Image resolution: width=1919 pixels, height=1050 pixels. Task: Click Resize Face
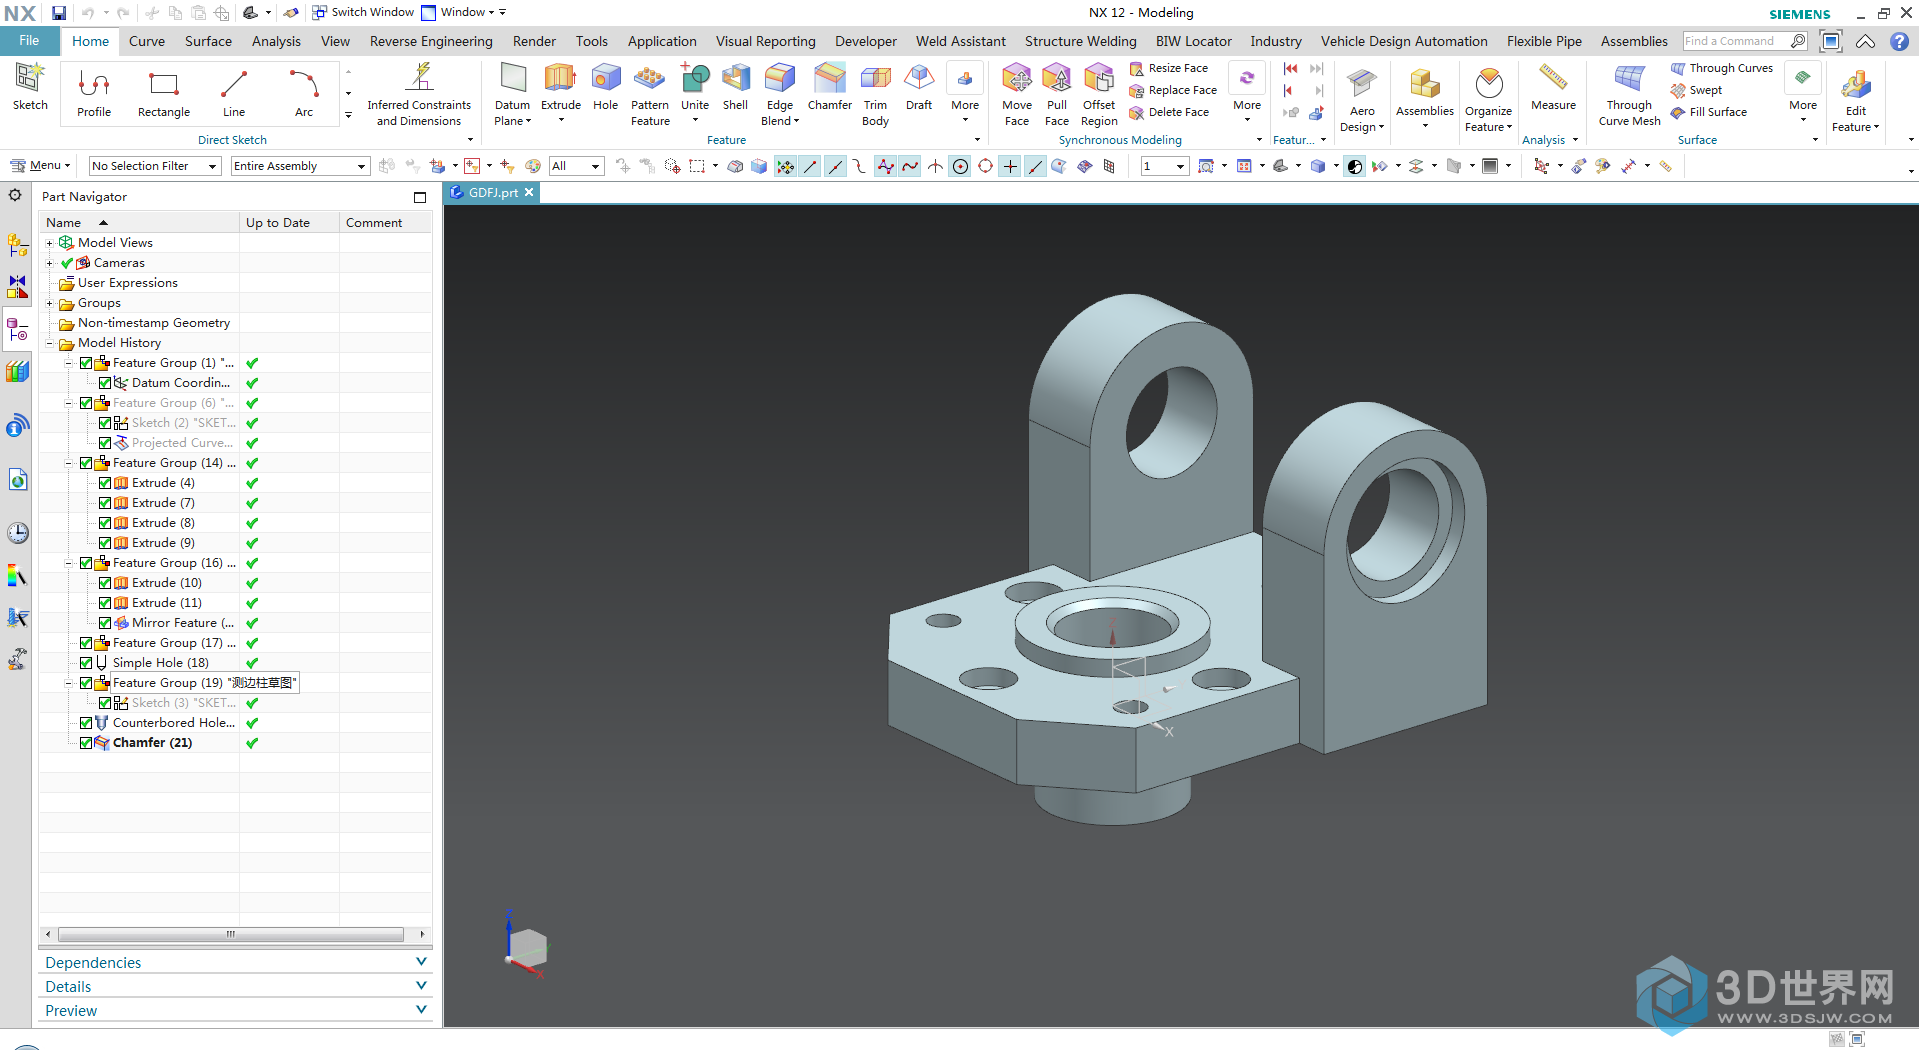coord(1169,68)
